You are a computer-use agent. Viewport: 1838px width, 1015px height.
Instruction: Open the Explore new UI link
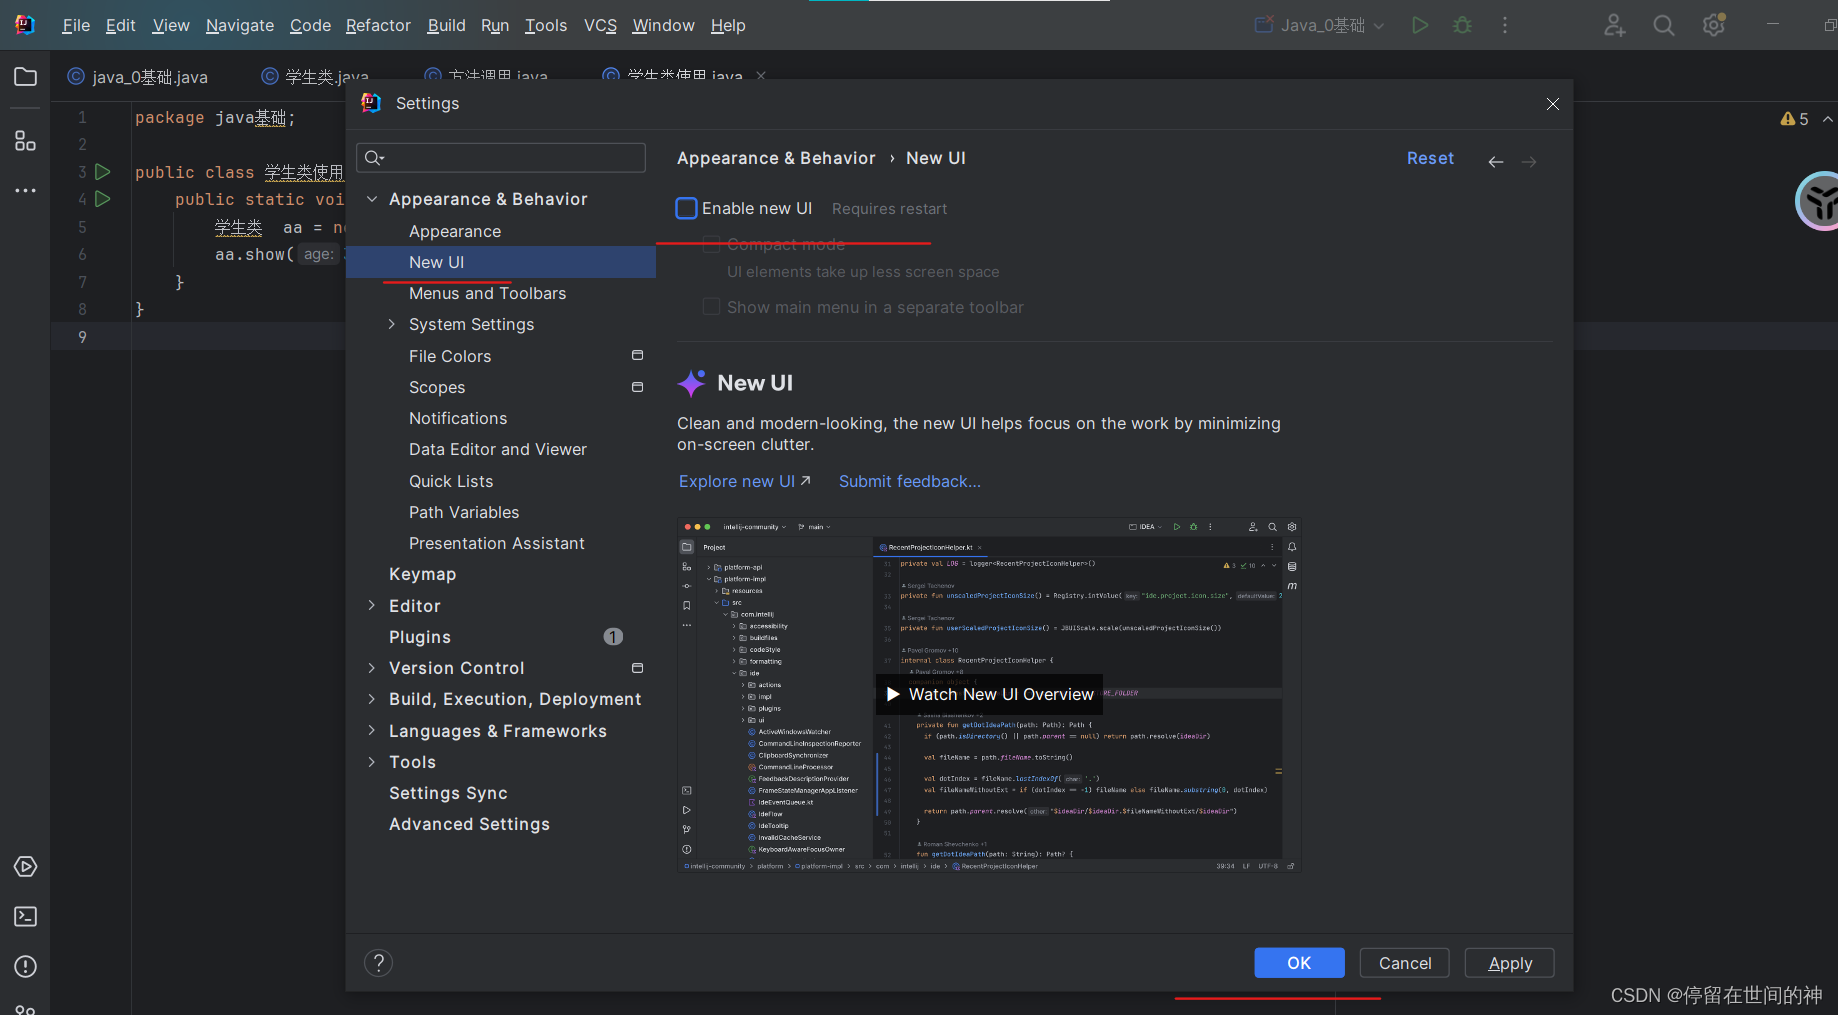pos(745,481)
